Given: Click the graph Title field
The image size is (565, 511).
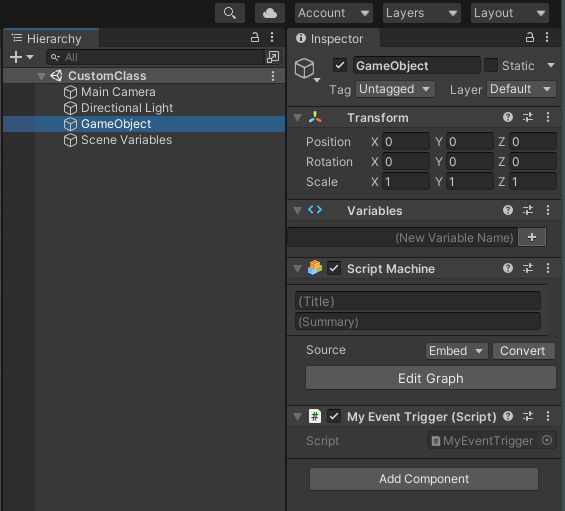Looking at the screenshot, I should point(418,301).
